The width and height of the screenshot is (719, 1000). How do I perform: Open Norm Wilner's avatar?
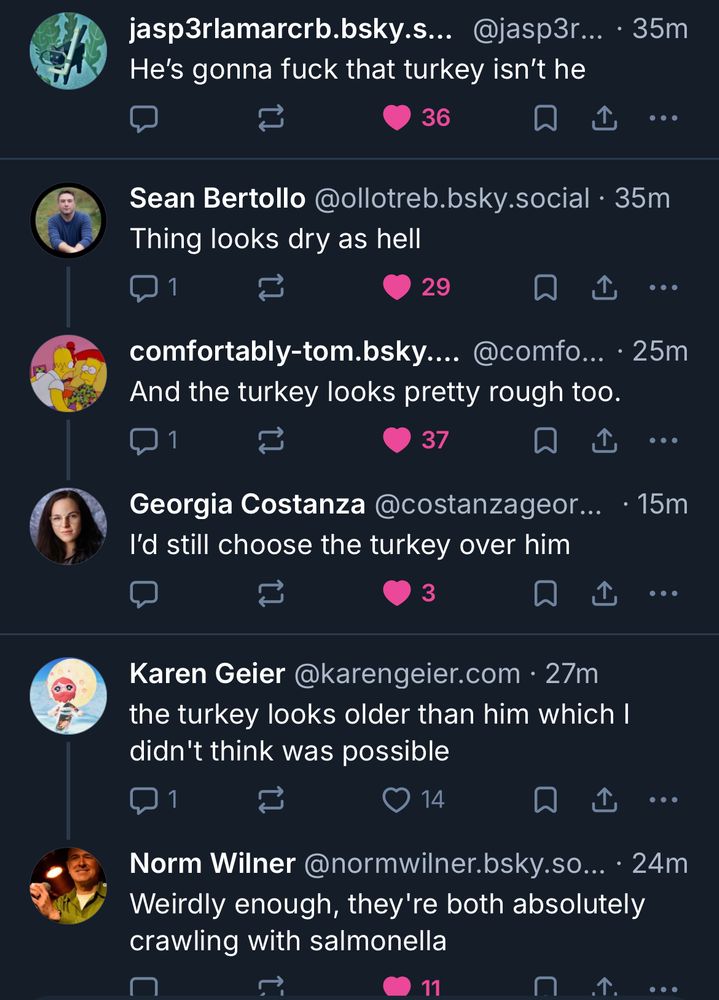(68, 884)
